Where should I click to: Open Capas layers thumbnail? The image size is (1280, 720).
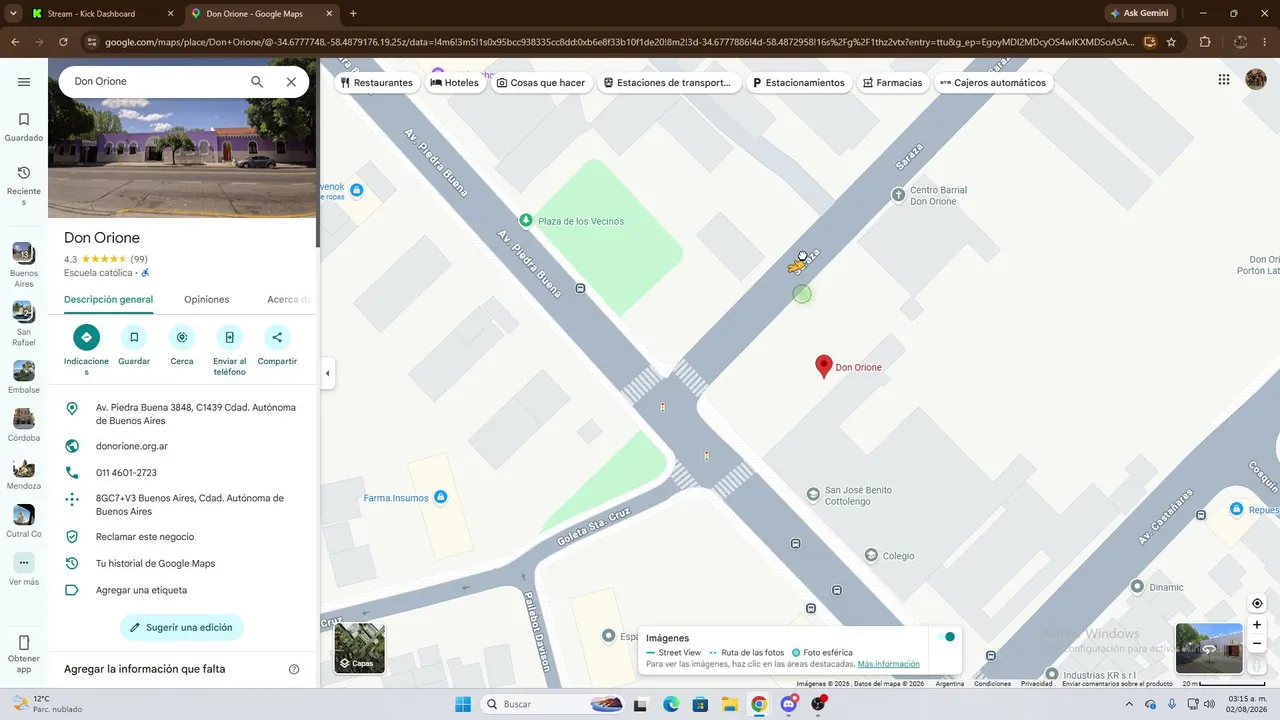(359, 648)
